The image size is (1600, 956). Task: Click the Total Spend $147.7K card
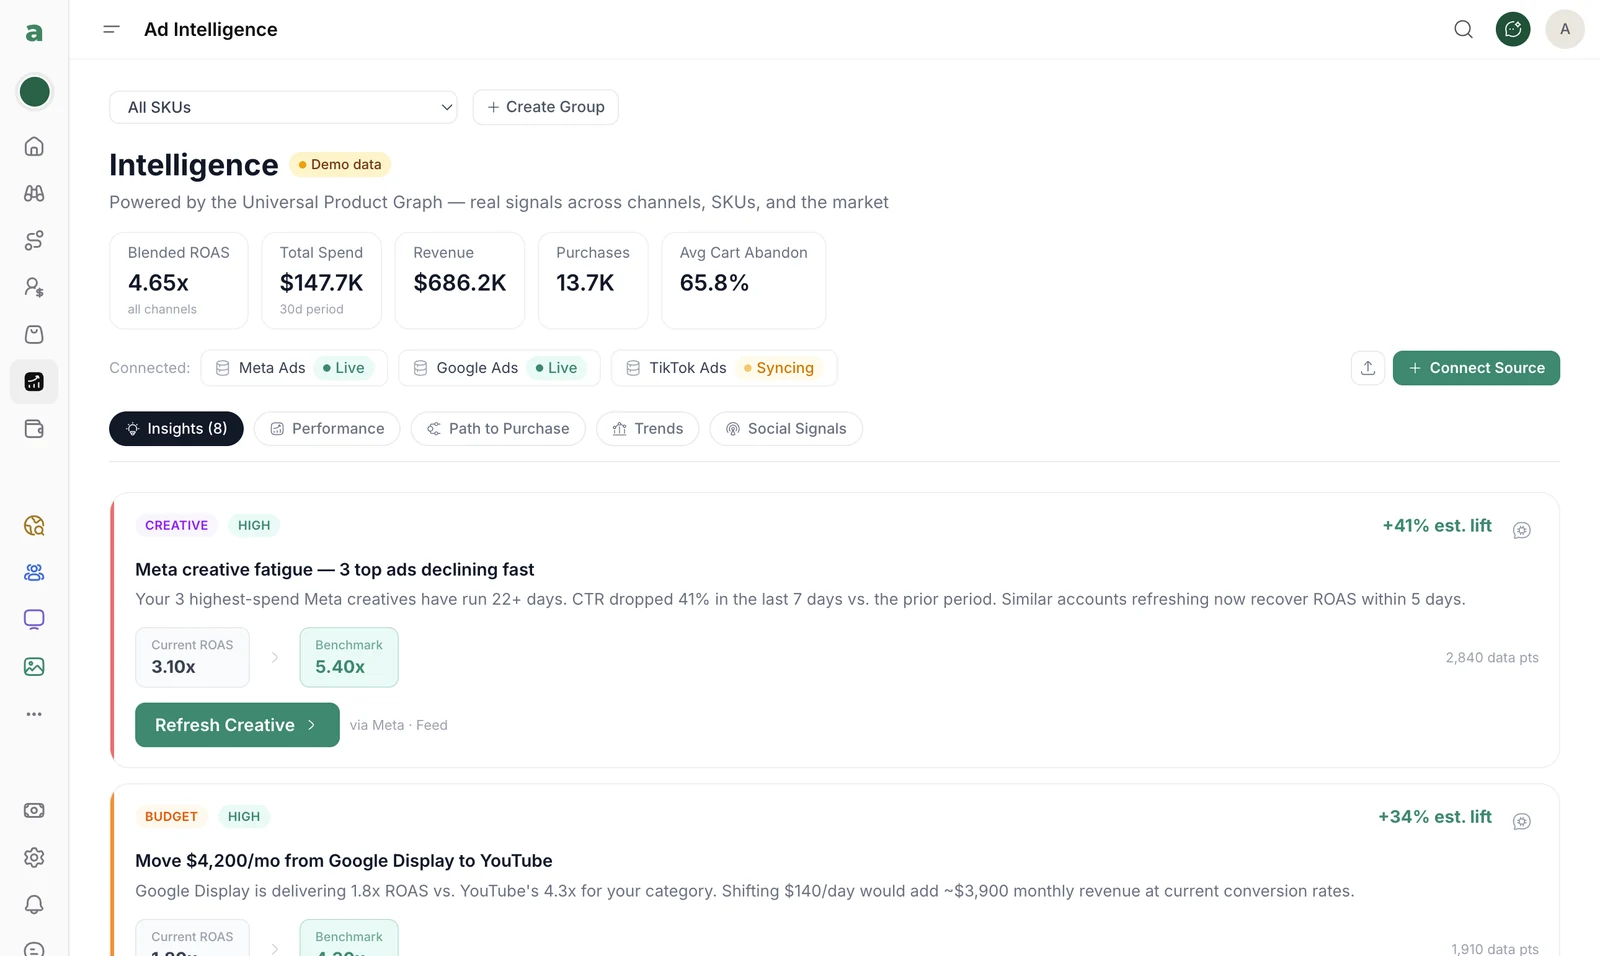click(321, 280)
